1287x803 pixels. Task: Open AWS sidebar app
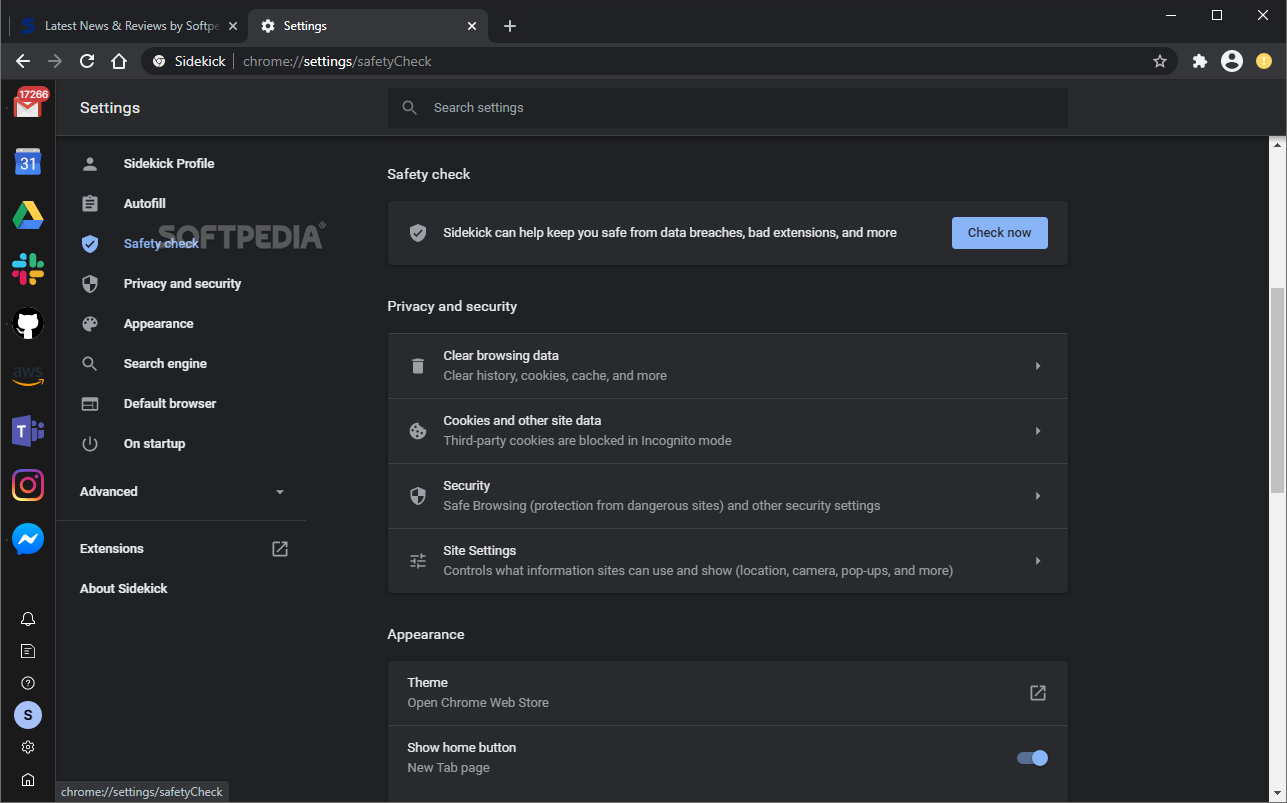(28, 377)
